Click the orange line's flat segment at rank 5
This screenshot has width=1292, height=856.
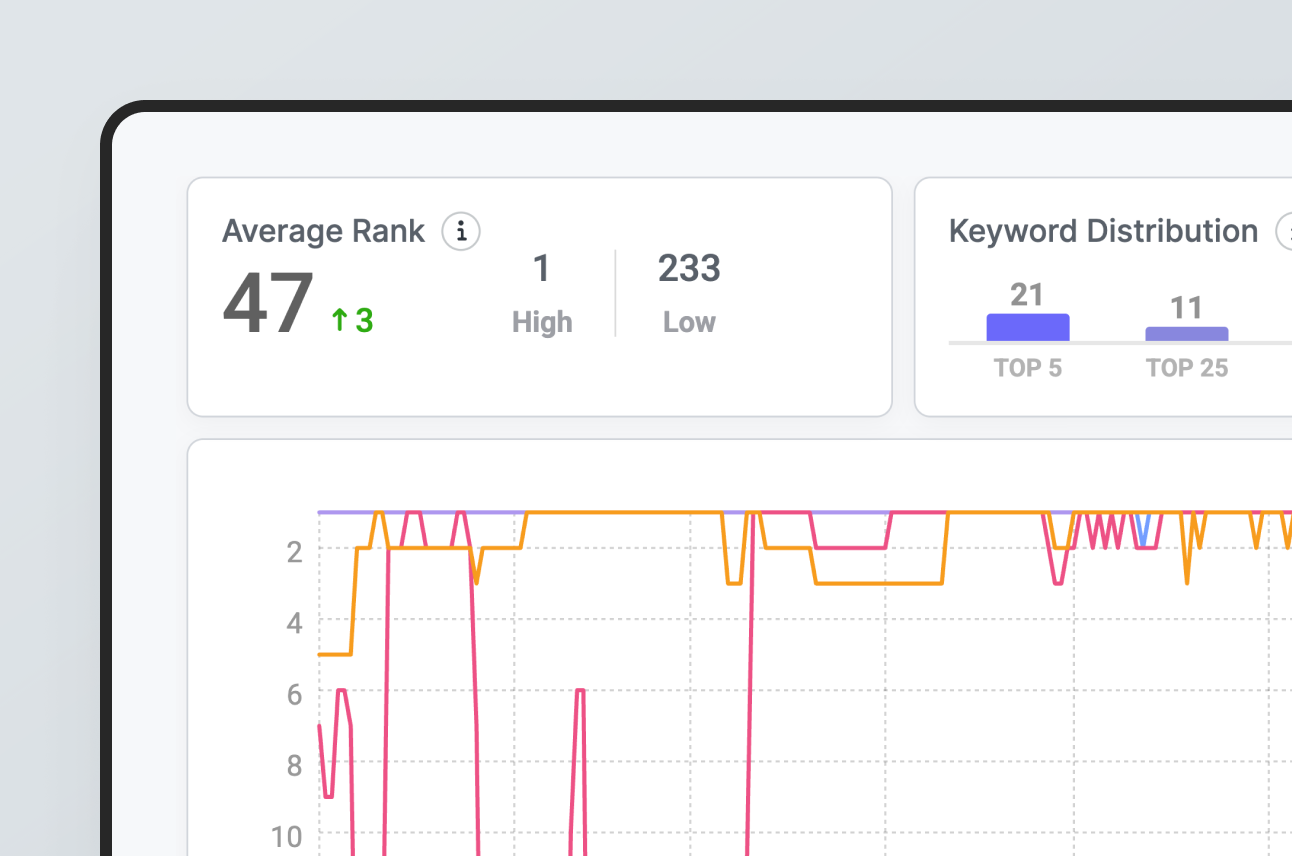[x=335, y=654]
